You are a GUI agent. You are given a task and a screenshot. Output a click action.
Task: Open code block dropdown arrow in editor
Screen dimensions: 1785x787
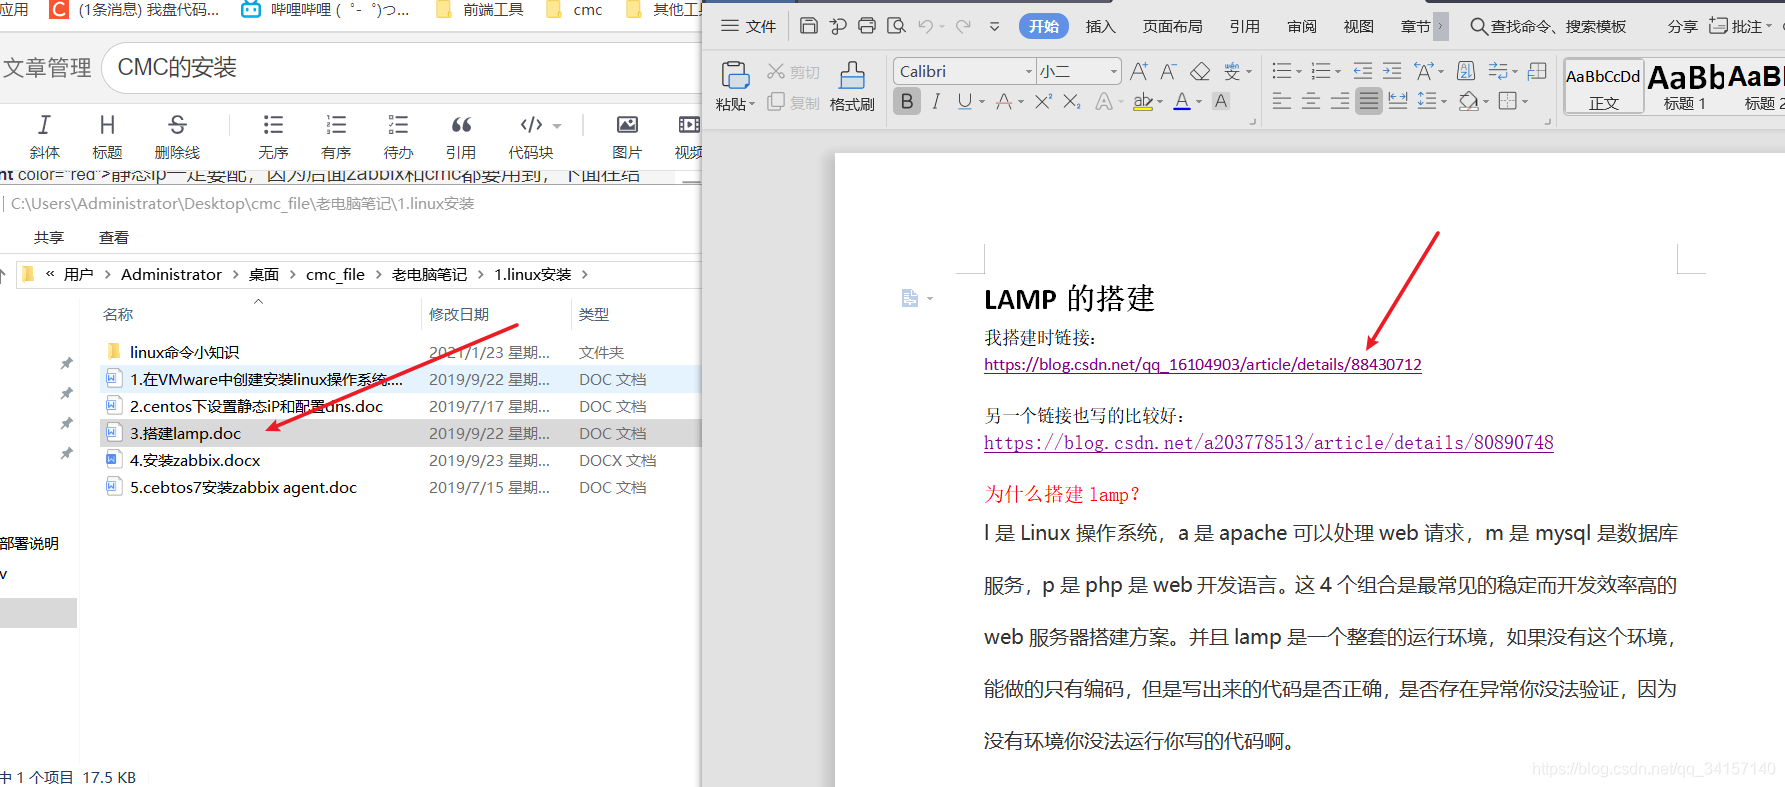(557, 126)
